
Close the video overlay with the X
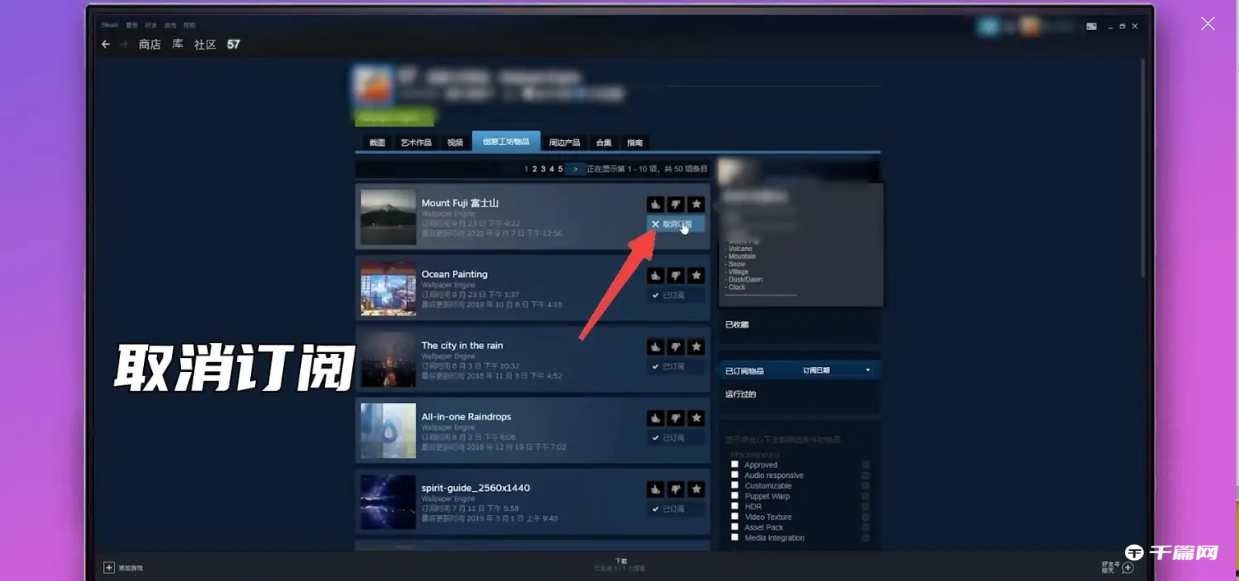[x=1208, y=24]
